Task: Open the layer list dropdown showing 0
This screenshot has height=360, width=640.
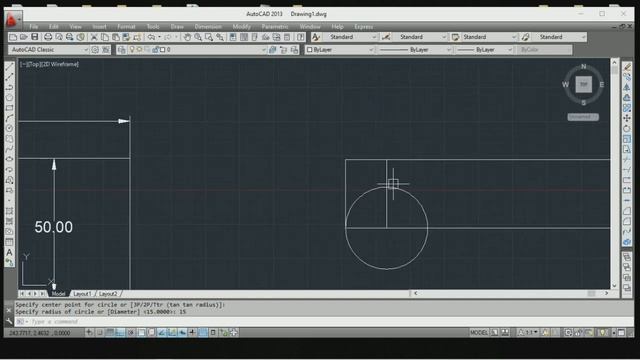Action: pyautogui.click(x=198, y=50)
